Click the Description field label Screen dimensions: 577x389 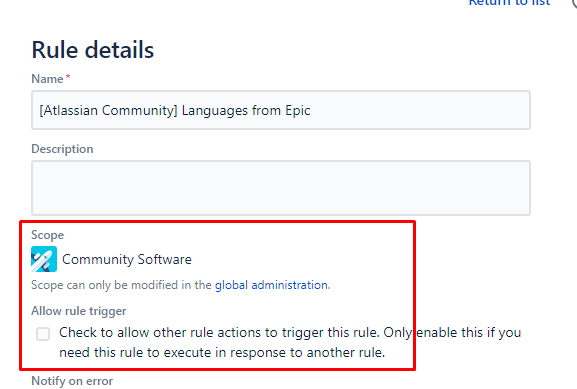click(x=62, y=149)
